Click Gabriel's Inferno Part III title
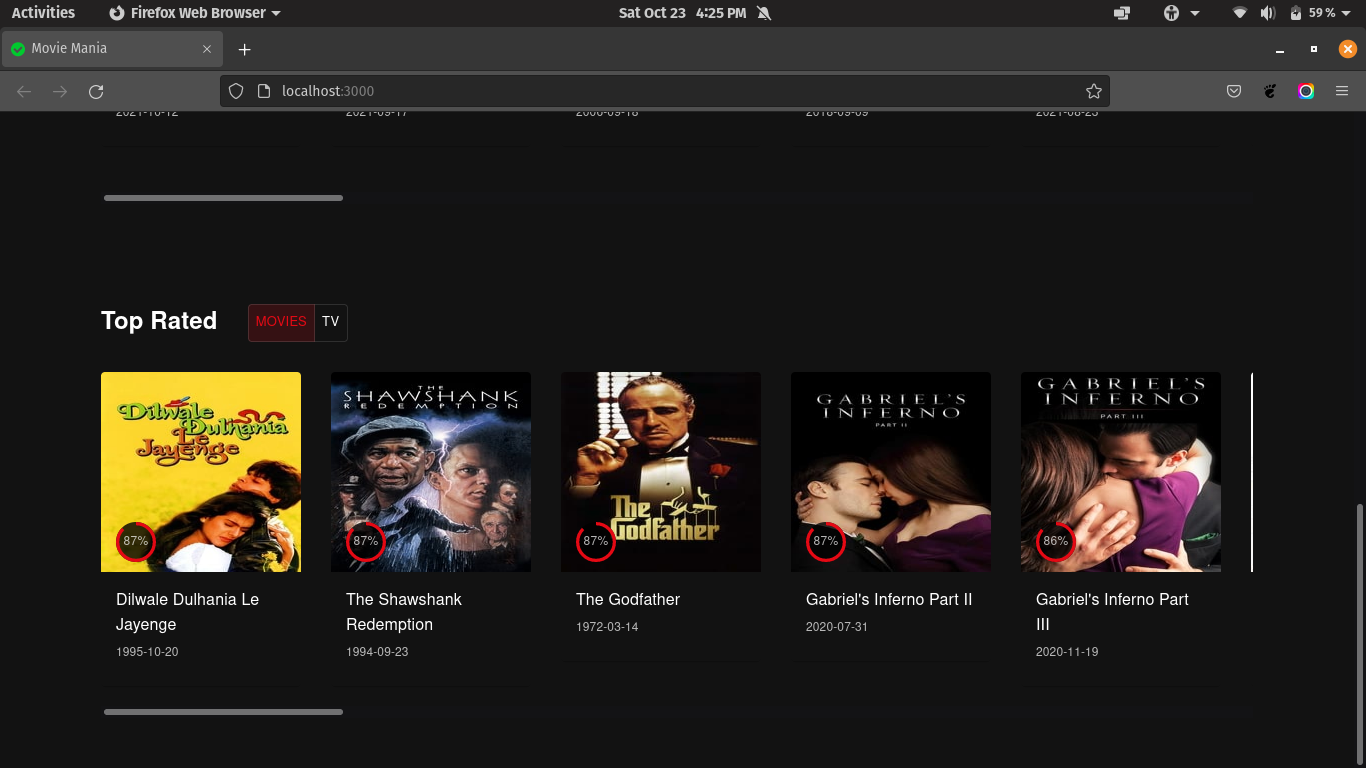The image size is (1366, 768). 1112,612
